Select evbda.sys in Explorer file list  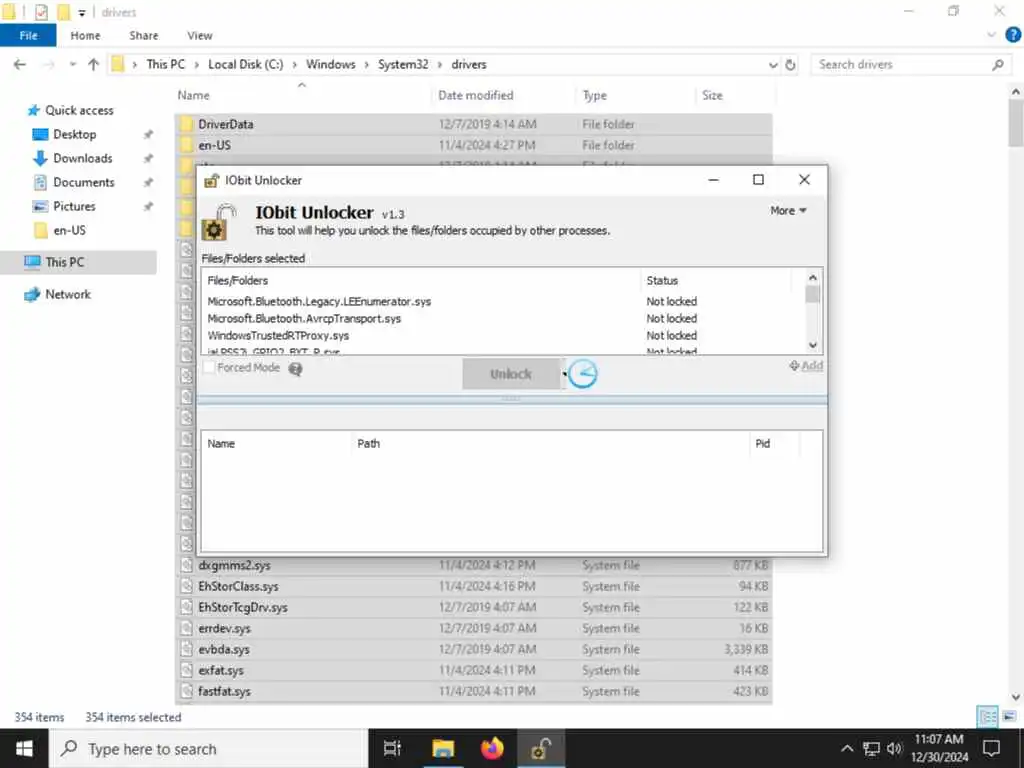223,649
